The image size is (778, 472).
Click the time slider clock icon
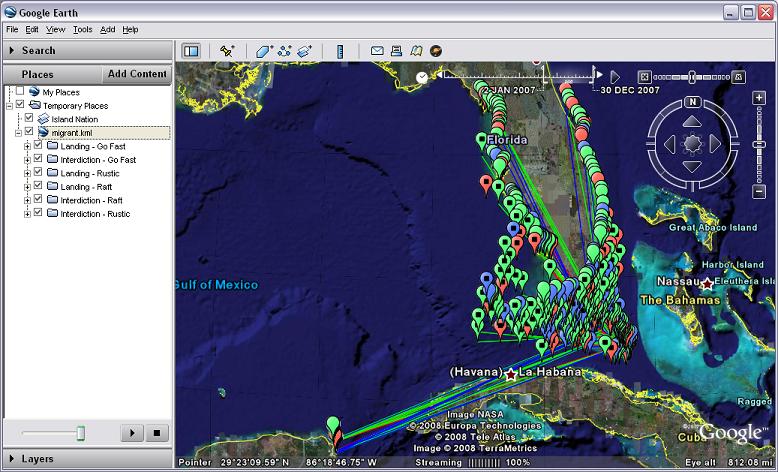coord(422,76)
